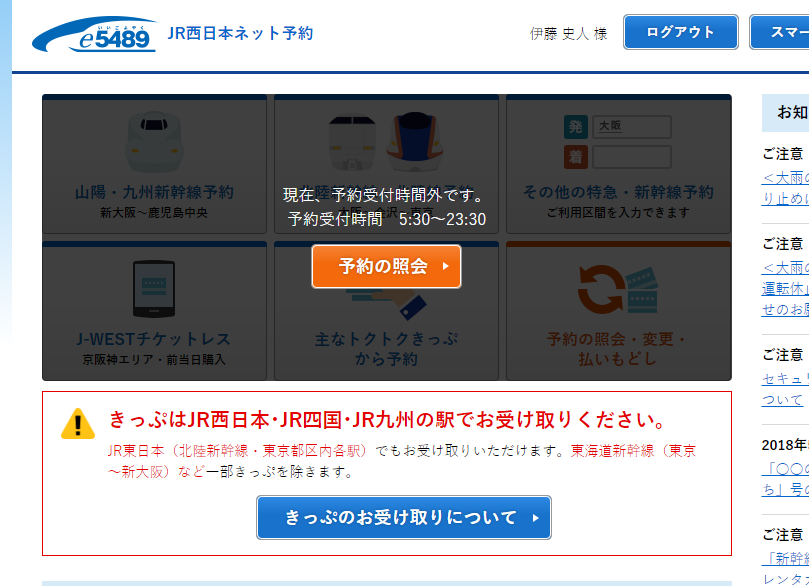Click the Sanyo-Kyushu shinkansen train icon
Viewport: 809px width, 586px height.
(154, 142)
